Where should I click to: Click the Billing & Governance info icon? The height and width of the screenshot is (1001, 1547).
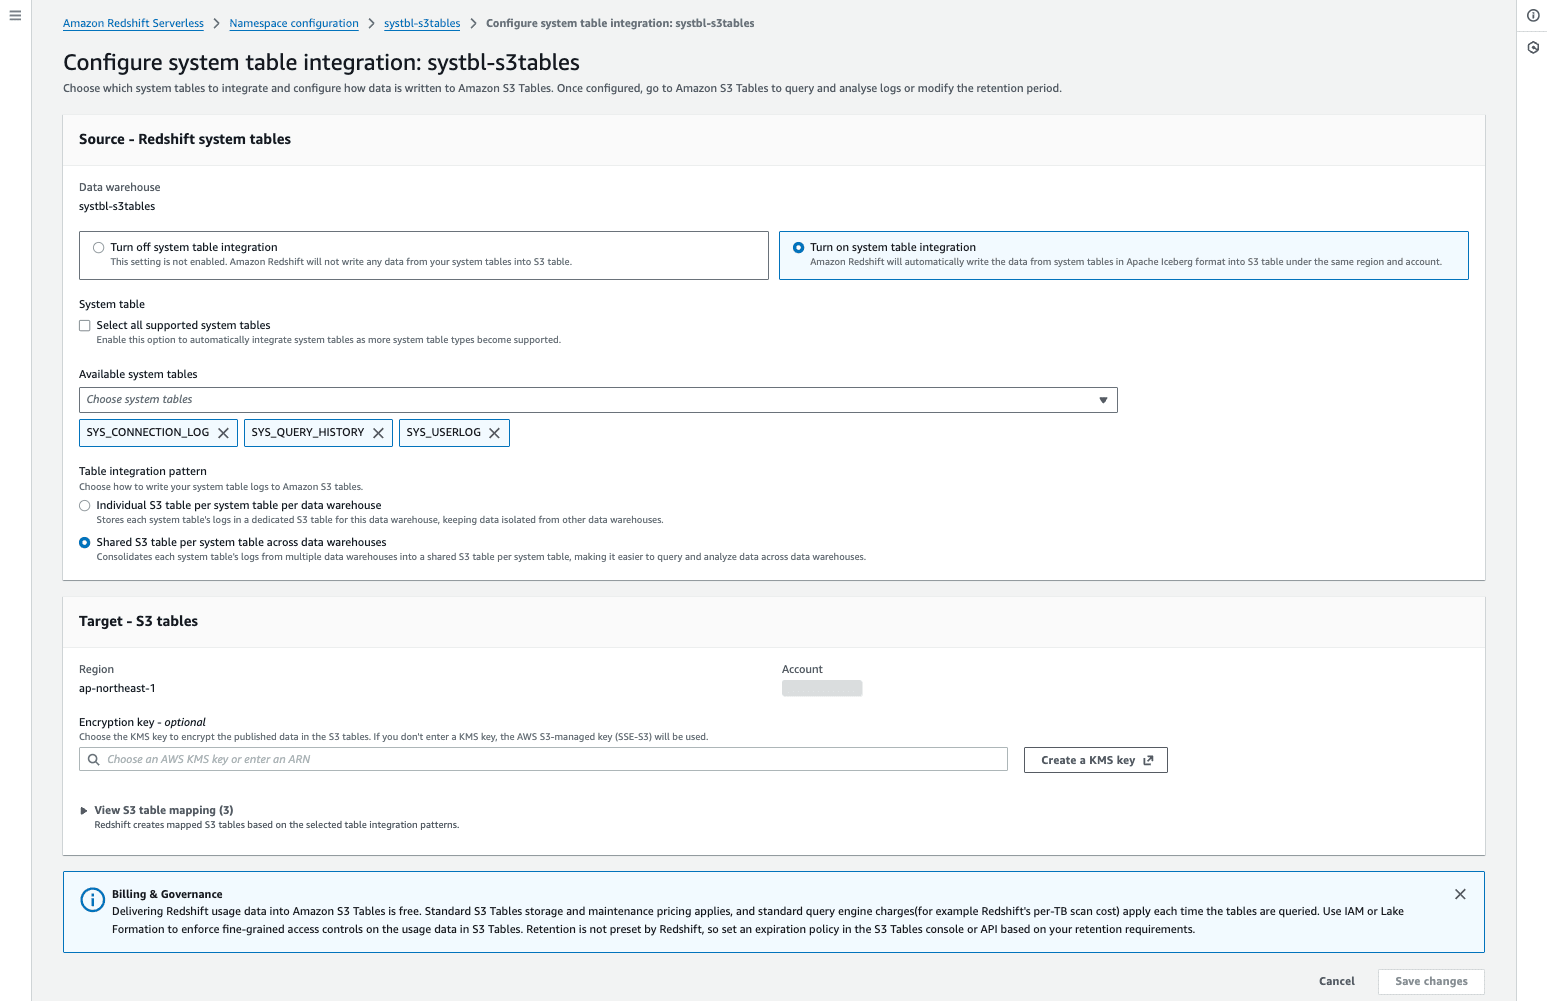coord(92,900)
